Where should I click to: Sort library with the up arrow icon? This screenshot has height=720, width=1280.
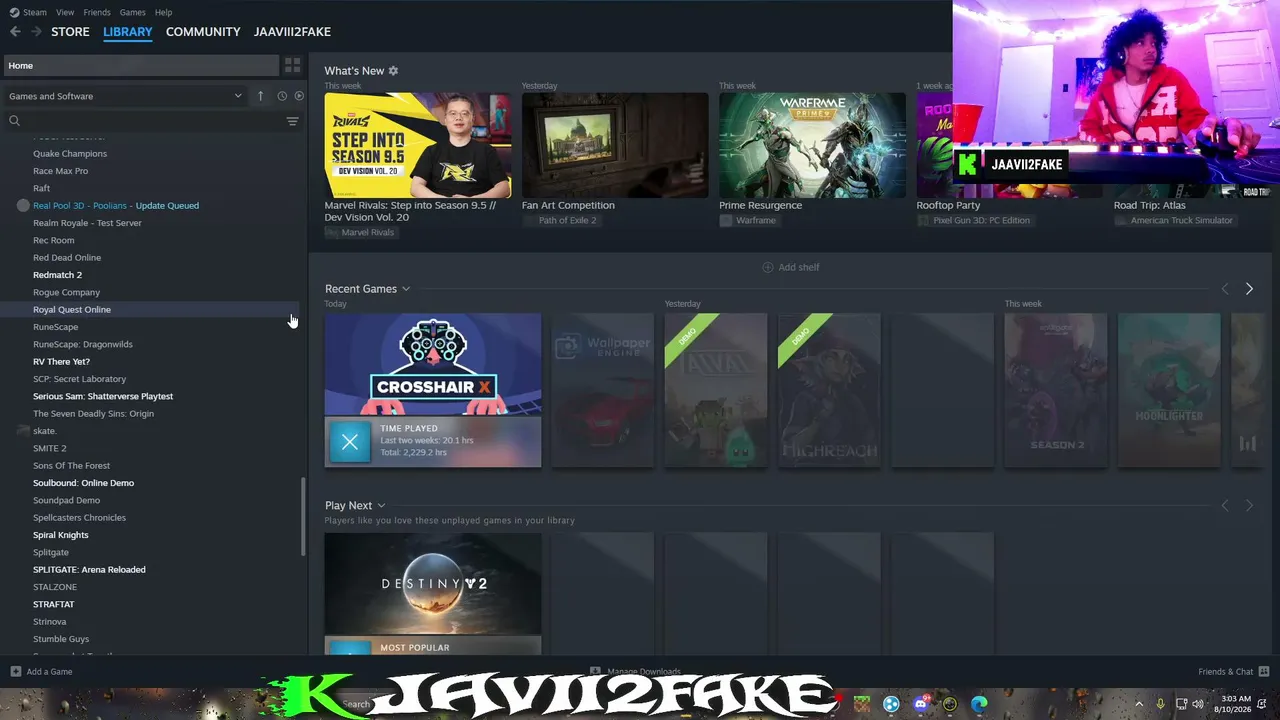[x=261, y=96]
